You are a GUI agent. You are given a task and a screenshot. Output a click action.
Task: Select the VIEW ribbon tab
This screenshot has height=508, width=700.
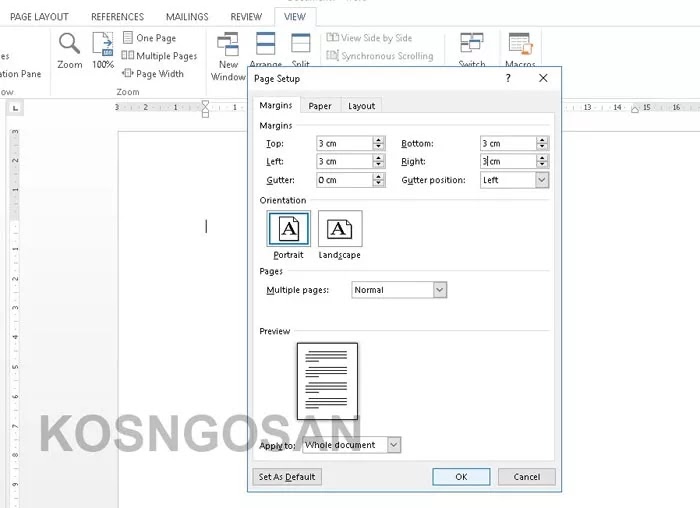pyautogui.click(x=295, y=17)
